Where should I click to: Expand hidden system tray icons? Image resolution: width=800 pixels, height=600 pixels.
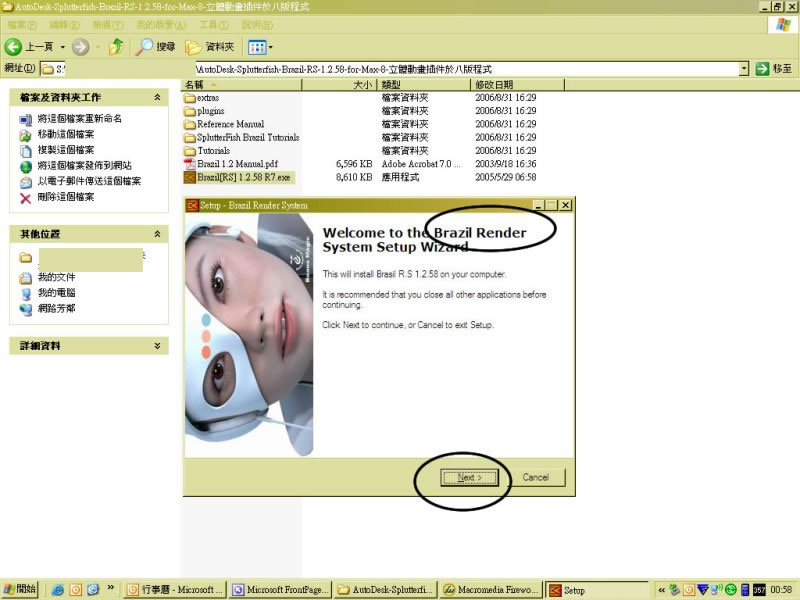tap(661, 590)
